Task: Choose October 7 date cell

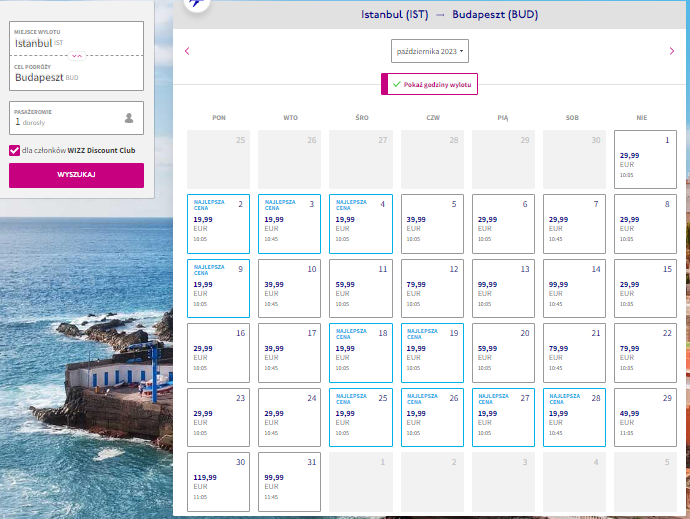Action: pos(574,224)
